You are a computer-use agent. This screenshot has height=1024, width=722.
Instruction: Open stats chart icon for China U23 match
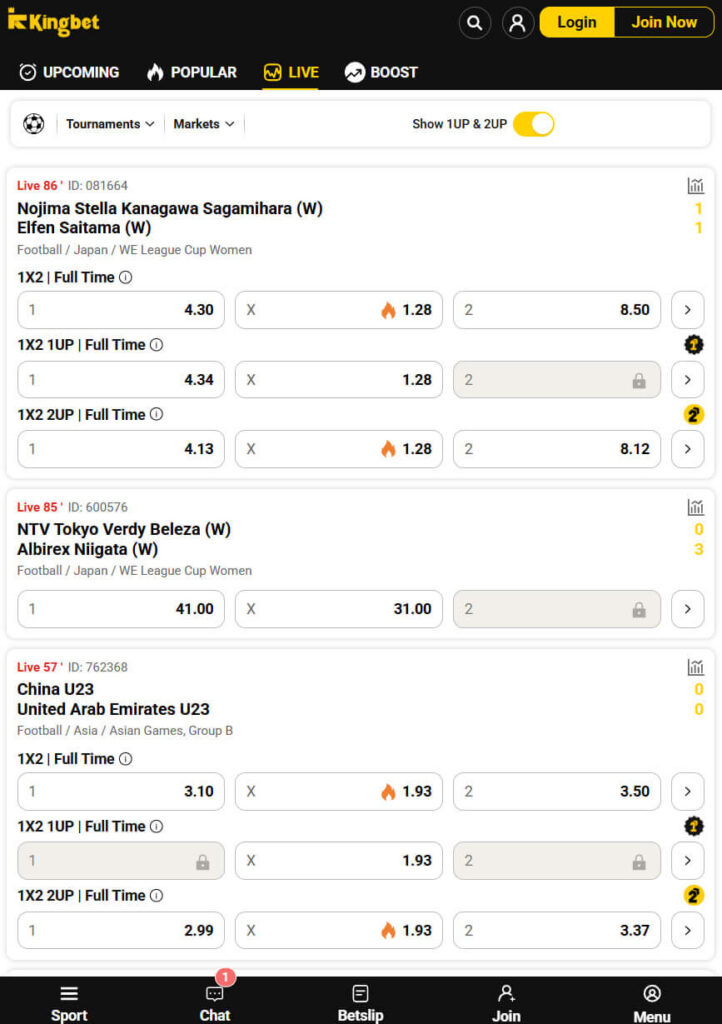[695, 667]
